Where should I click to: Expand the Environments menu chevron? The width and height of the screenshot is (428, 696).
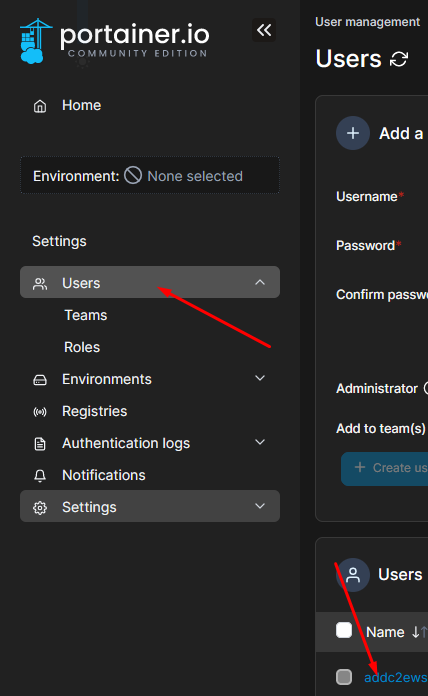coord(260,378)
